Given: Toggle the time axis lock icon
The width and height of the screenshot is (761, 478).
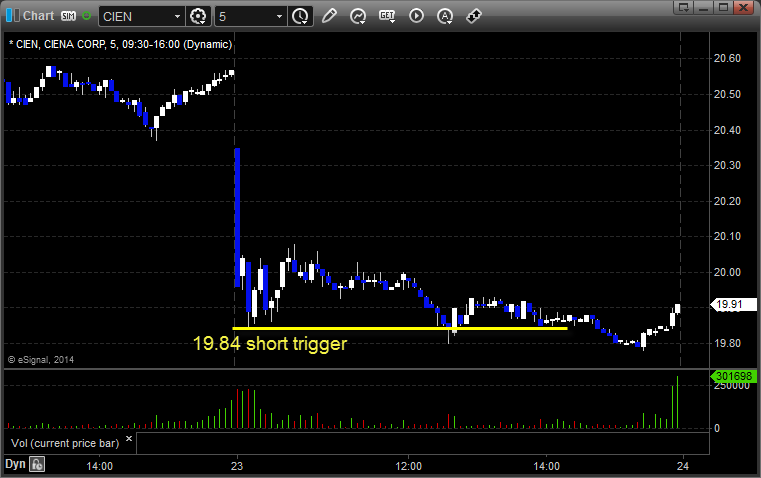Looking at the screenshot, I should coord(37,464).
